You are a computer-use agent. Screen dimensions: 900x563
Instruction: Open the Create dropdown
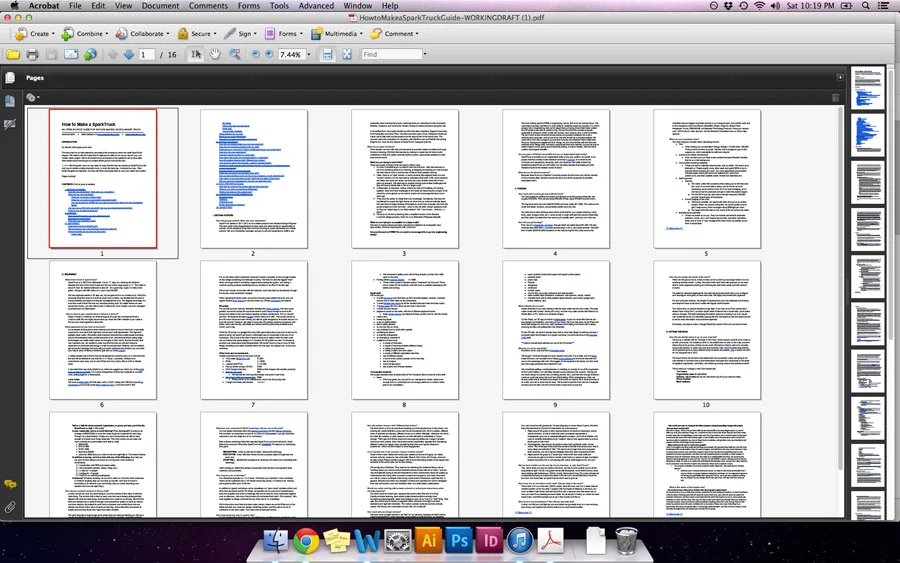point(35,34)
